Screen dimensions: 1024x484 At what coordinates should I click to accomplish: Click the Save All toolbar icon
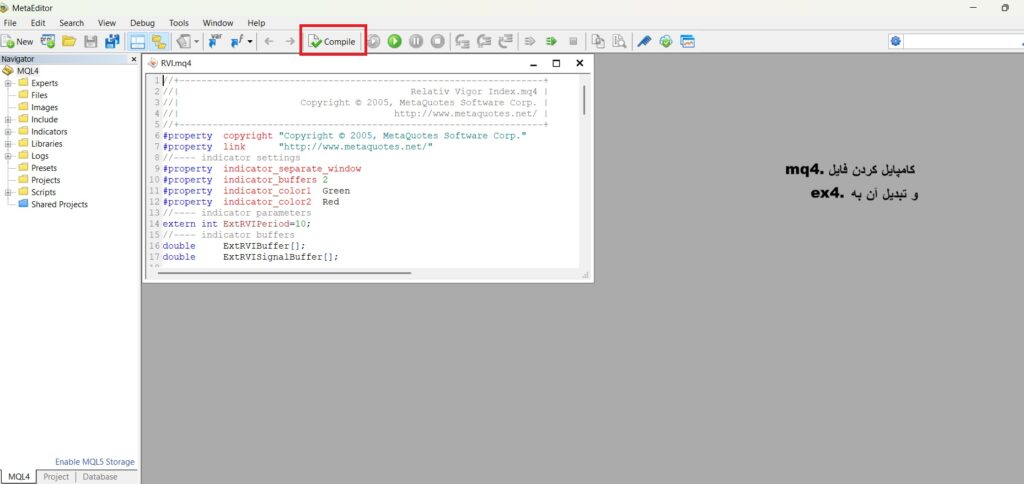112,41
